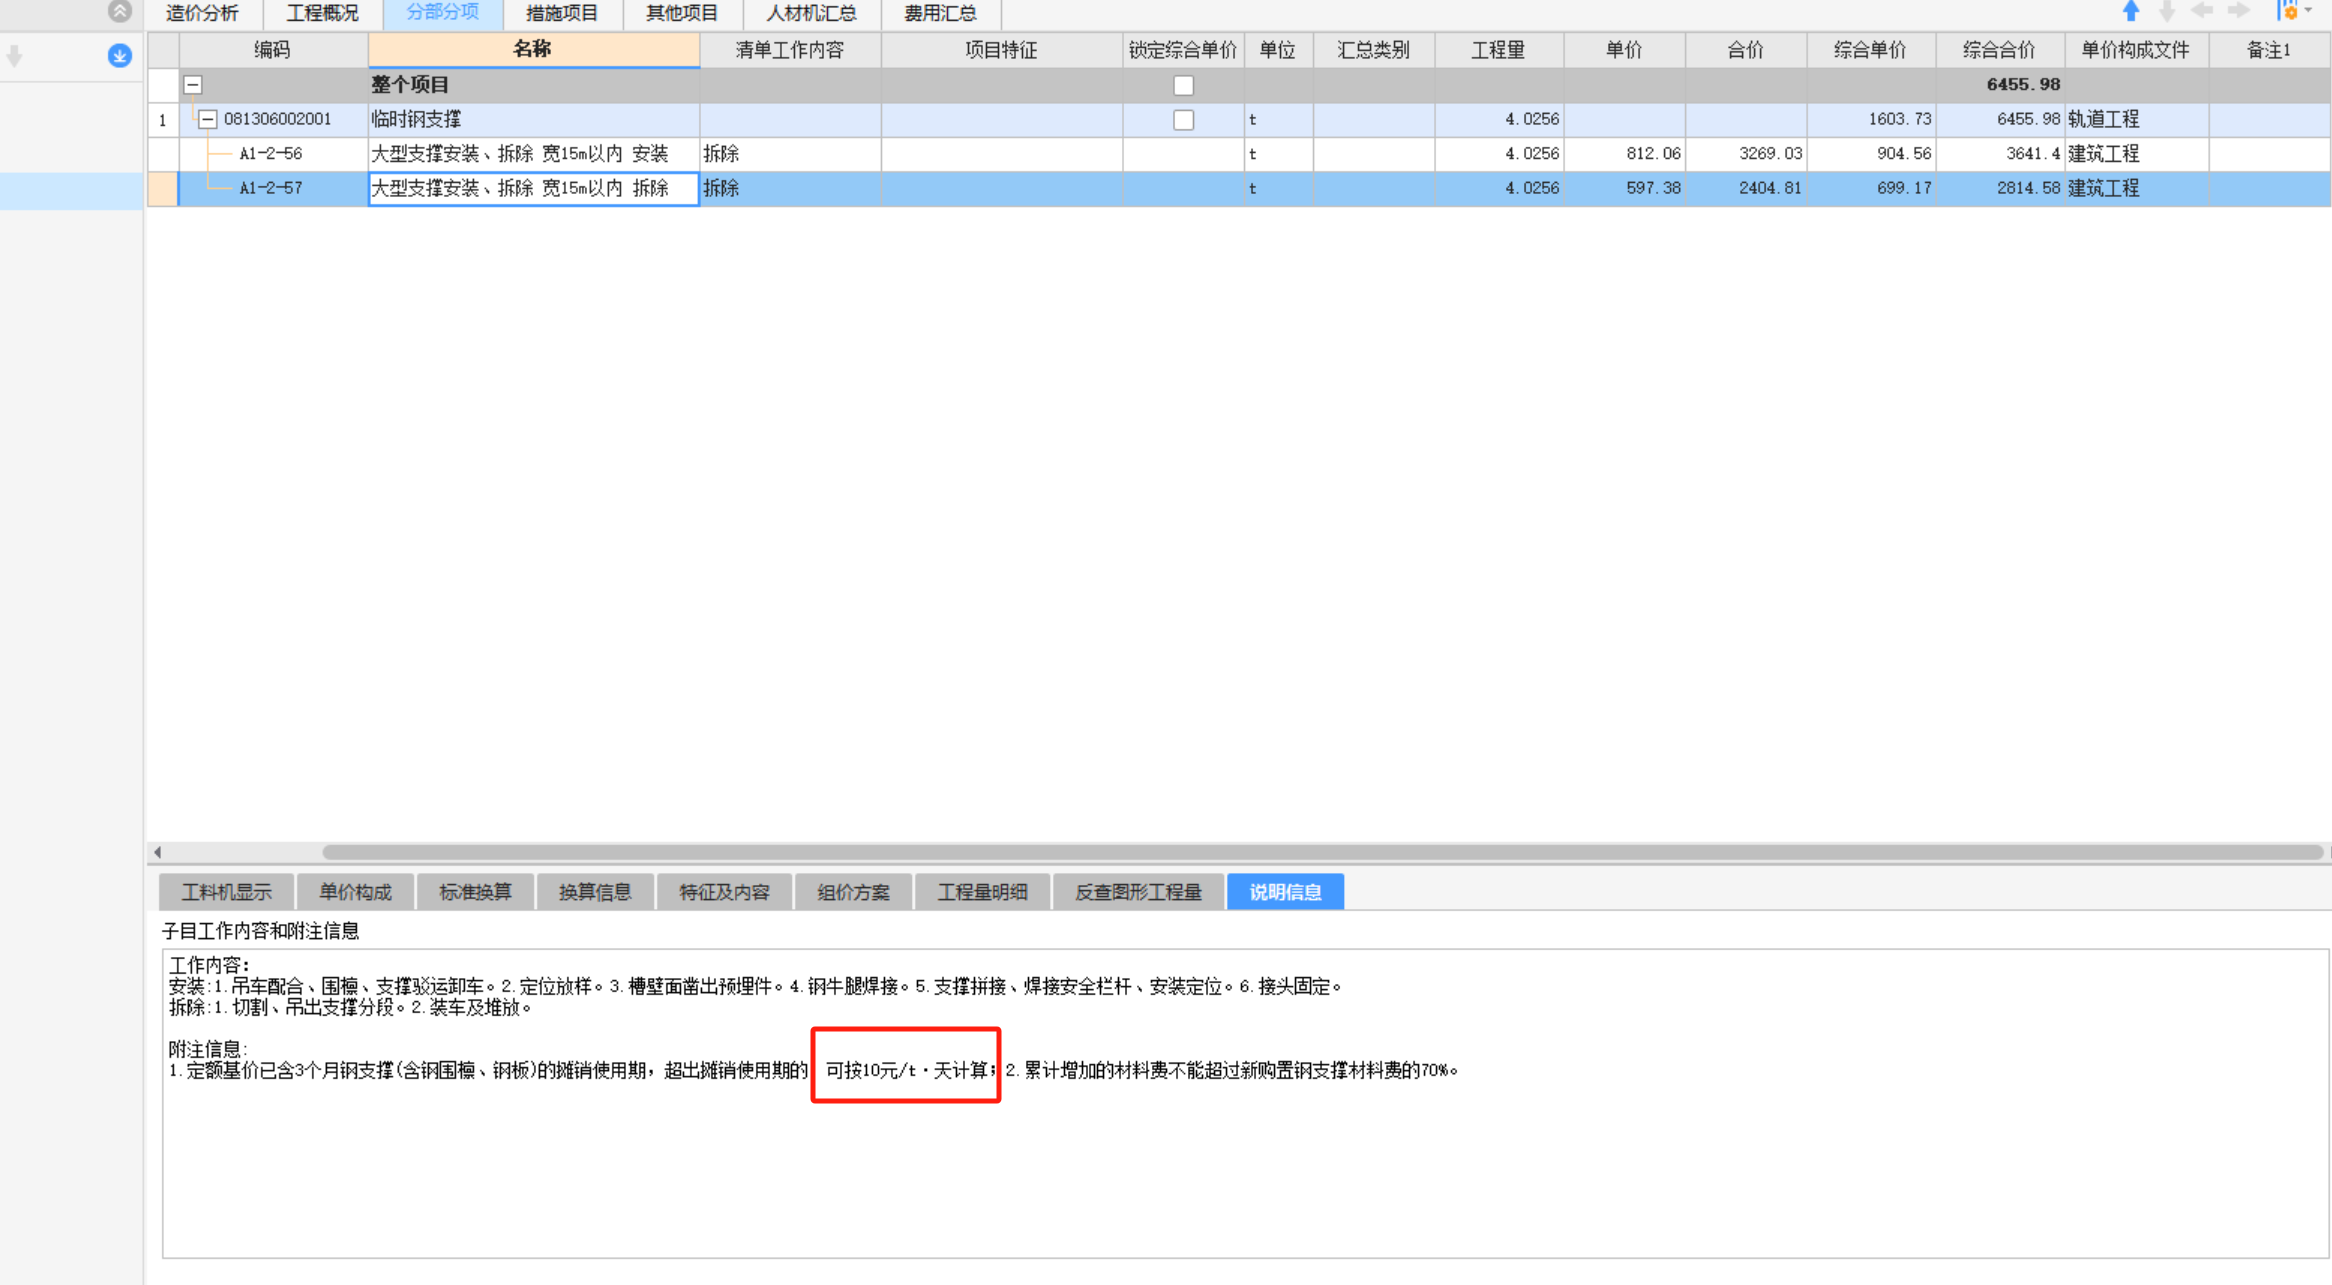The width and height of the screenshot is (2332, 1285).
Task: Click the 名称 column header
Action: 533,50
